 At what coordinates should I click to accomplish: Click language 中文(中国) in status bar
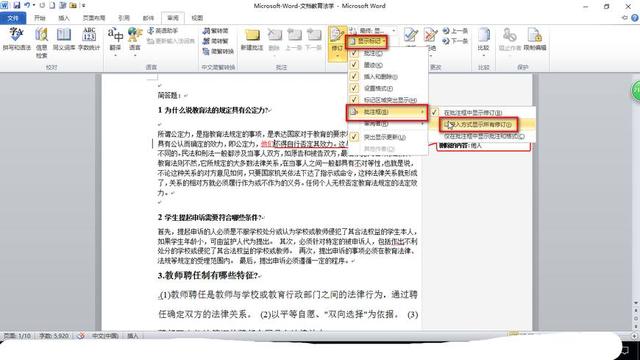coord(105,336)
